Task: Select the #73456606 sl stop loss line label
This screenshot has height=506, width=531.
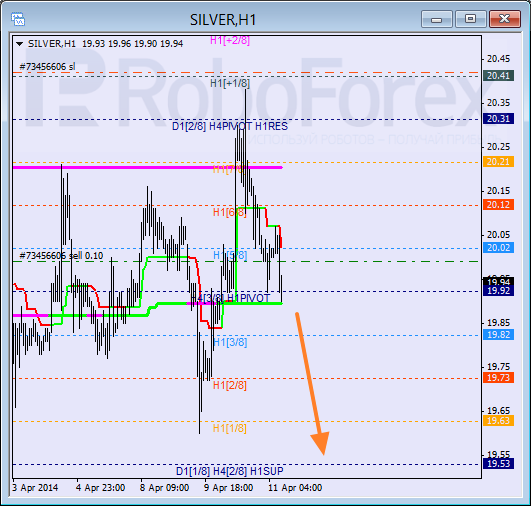Action: (47, 67)
